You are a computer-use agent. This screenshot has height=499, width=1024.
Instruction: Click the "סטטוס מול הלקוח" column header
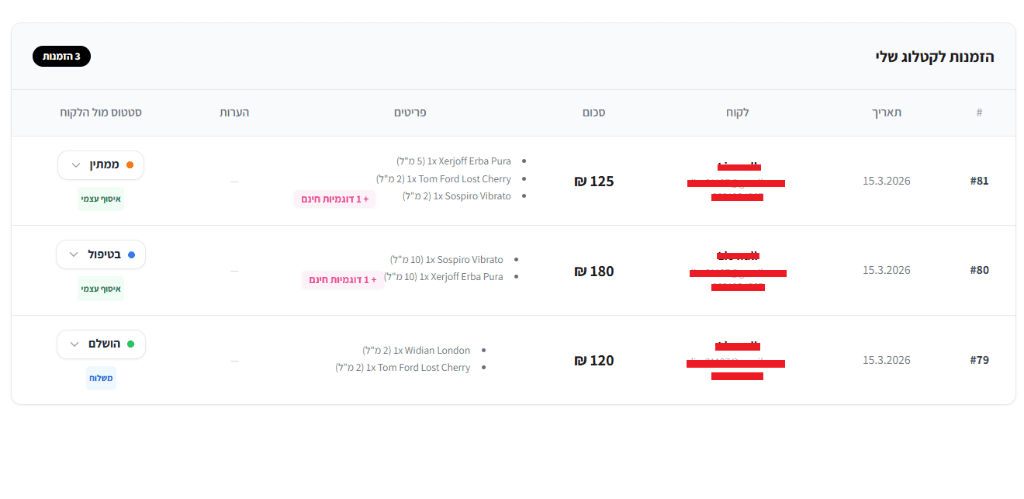(x=100, y=112)
